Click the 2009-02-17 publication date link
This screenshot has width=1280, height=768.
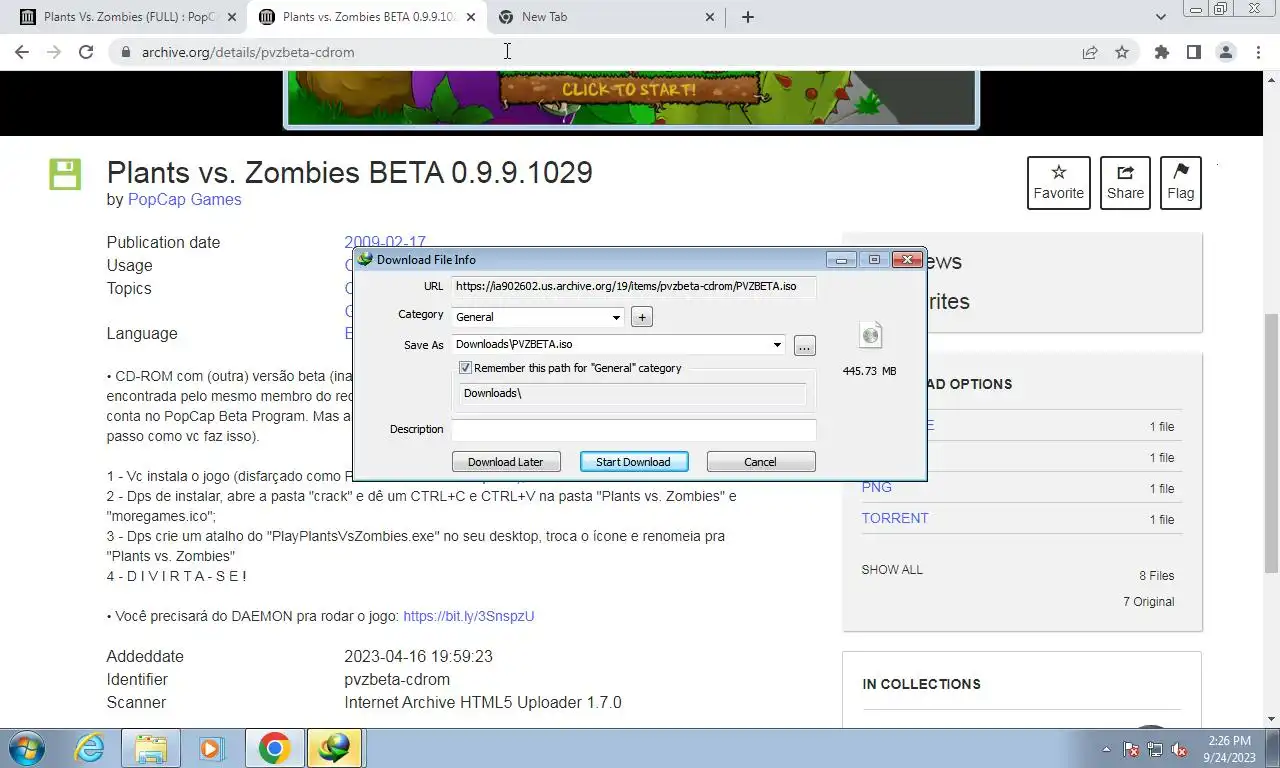(385, 242)
